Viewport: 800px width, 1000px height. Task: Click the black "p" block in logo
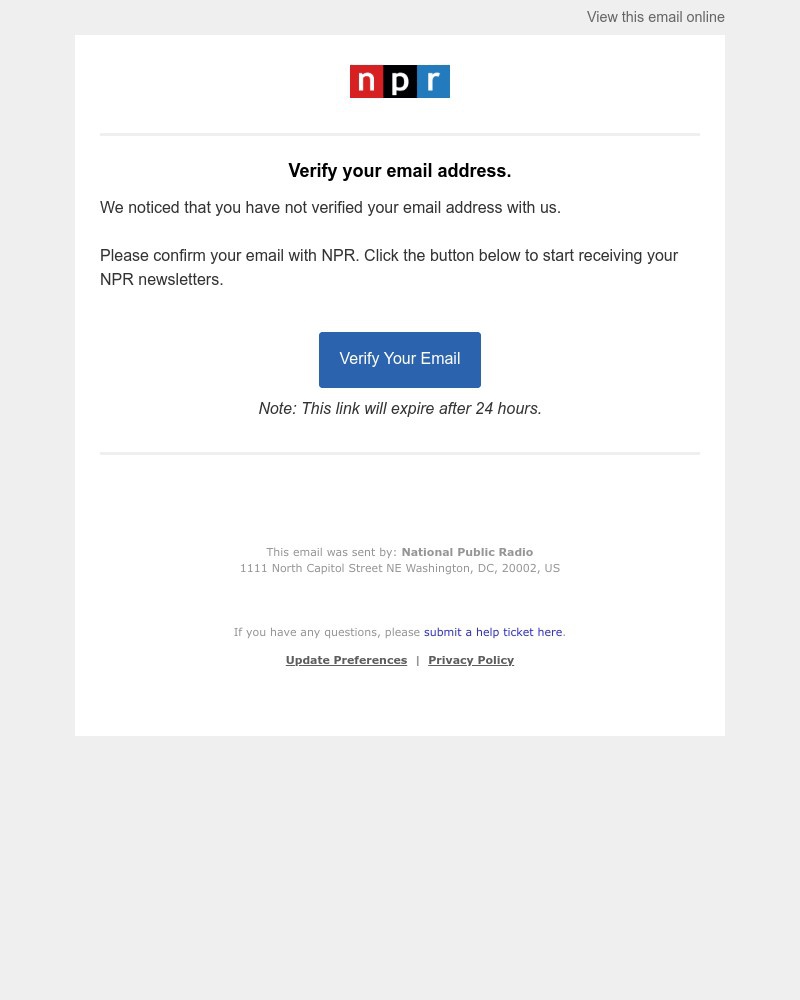click(x=400, y=81)
